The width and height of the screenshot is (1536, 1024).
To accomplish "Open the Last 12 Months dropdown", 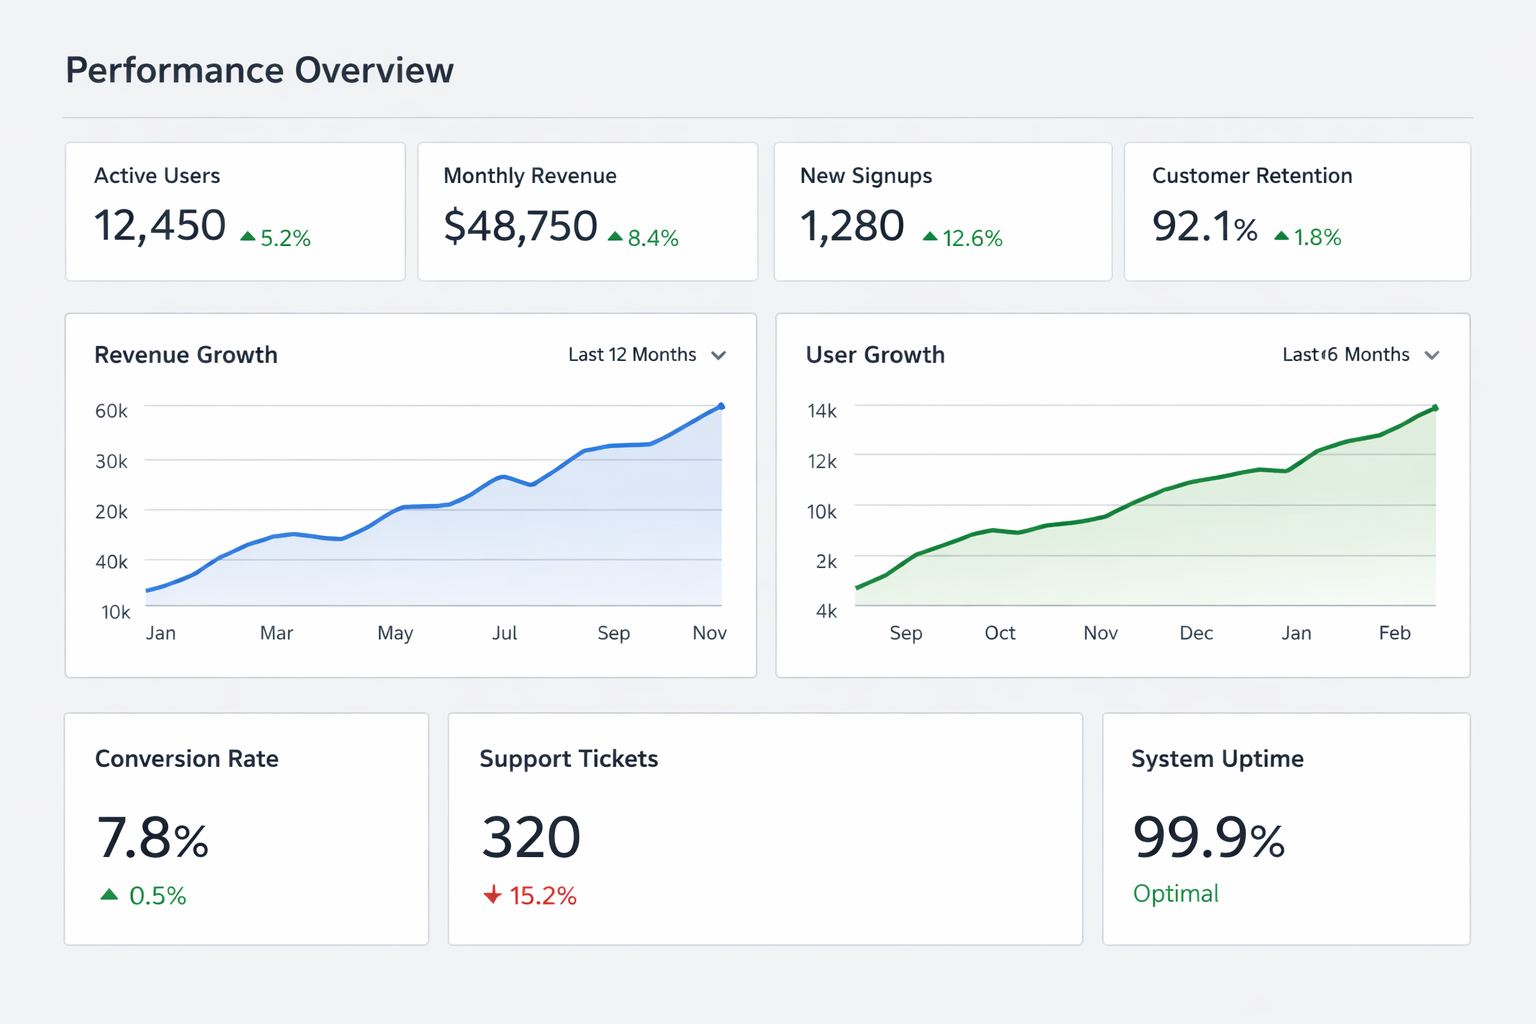I will pos(632,355).
